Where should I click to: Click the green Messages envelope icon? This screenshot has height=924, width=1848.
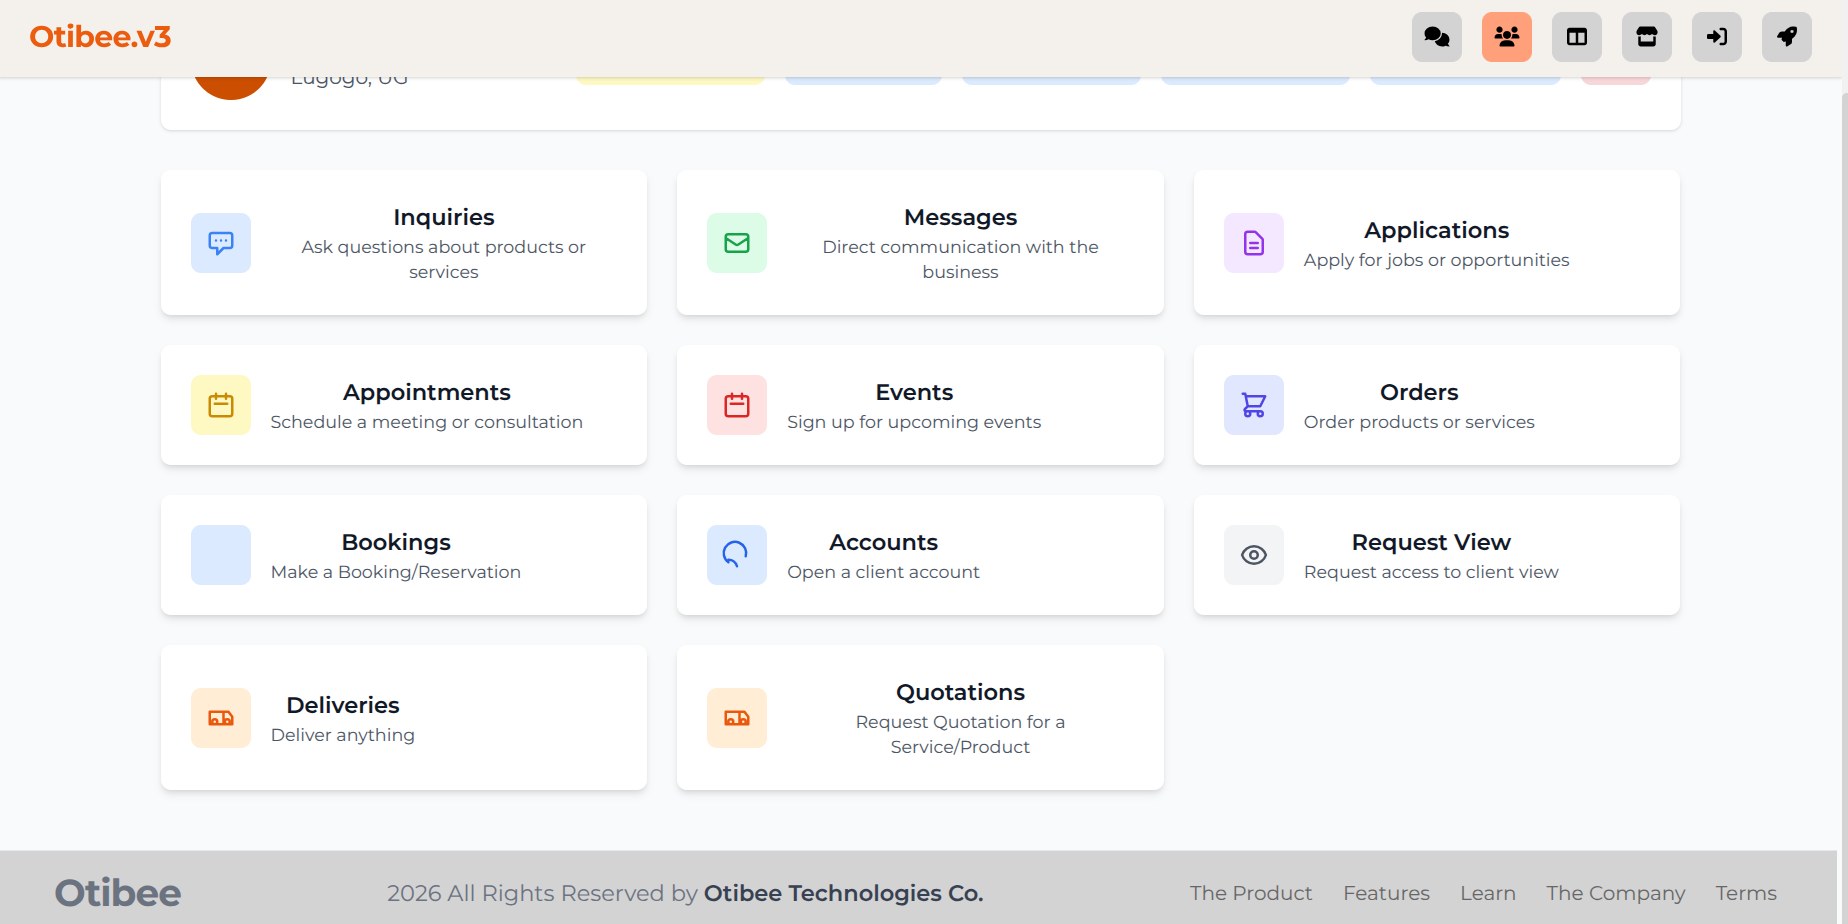point(737,243)
